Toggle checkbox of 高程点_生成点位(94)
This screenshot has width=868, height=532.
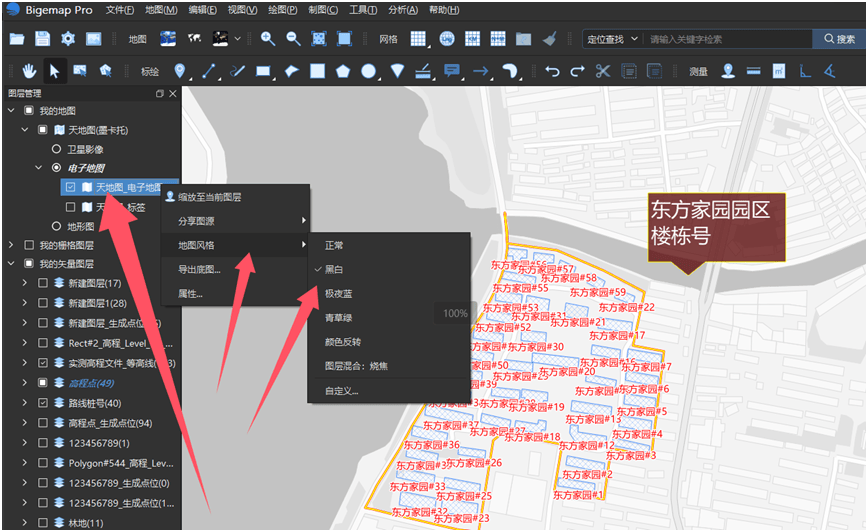[43, 422]
